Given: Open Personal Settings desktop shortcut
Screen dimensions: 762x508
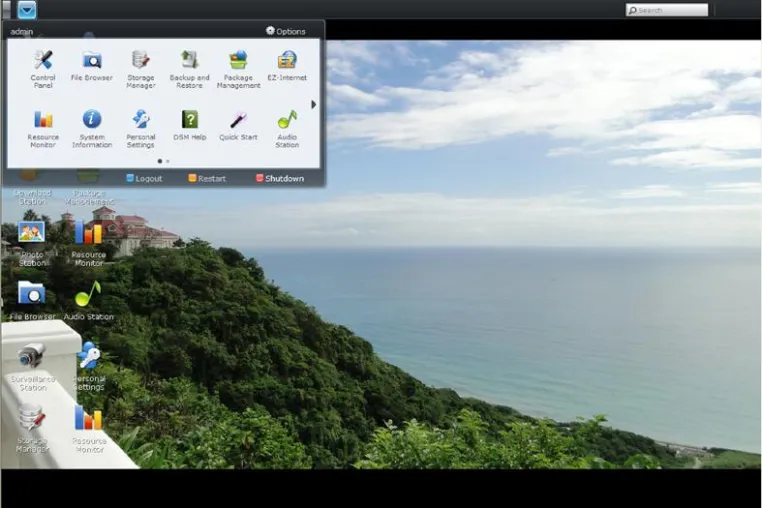Looking at the screenshot, I should click(89, 367).
